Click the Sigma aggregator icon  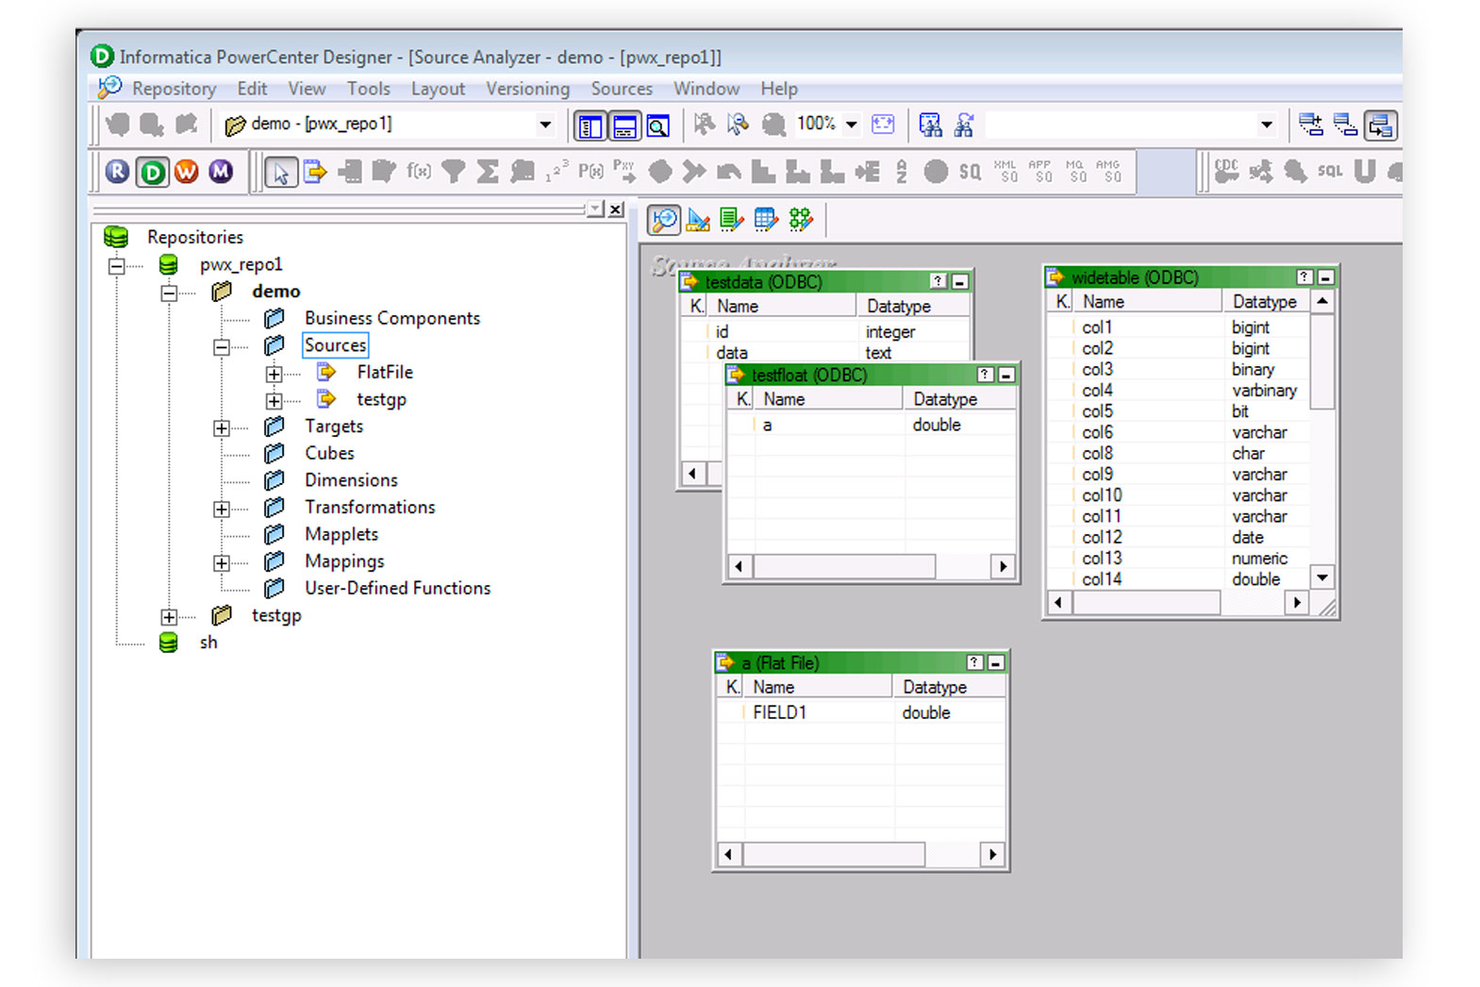click(487, 172)
